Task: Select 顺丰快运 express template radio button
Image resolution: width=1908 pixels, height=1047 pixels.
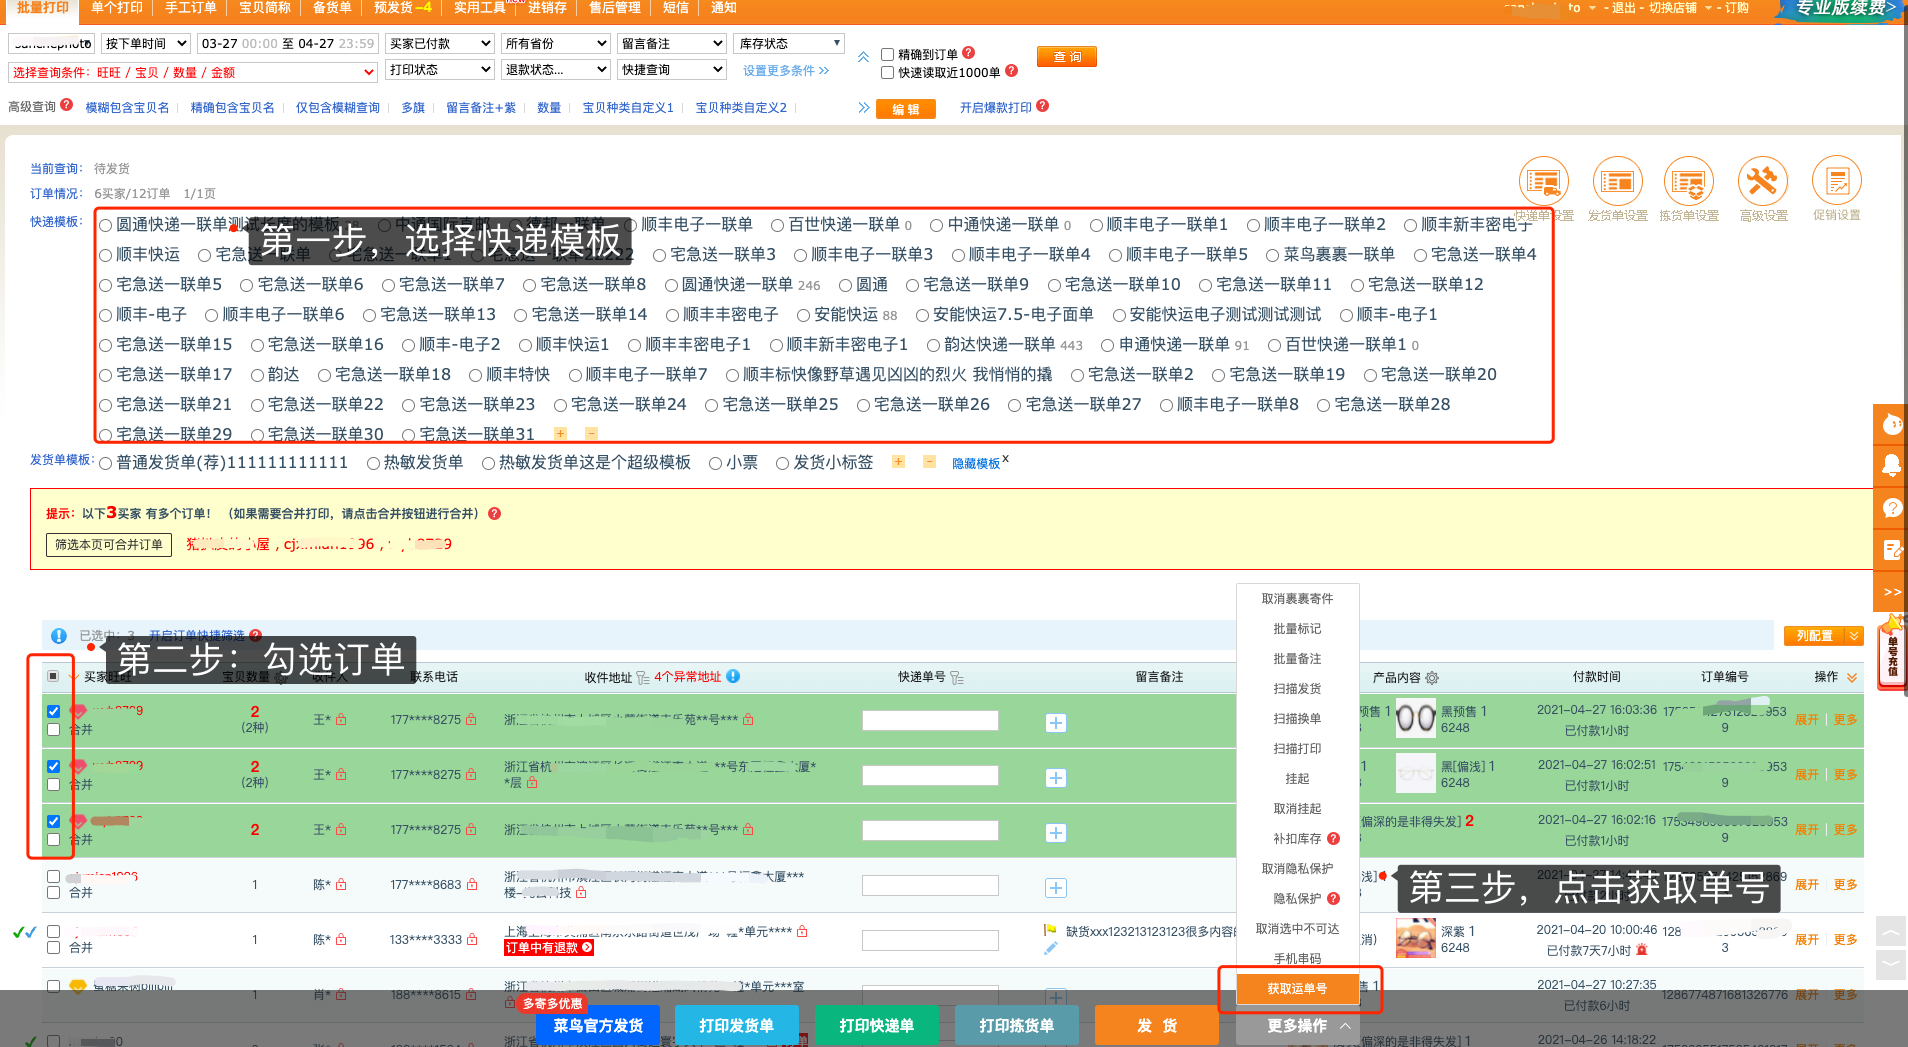Action: [x=106, y=255]
